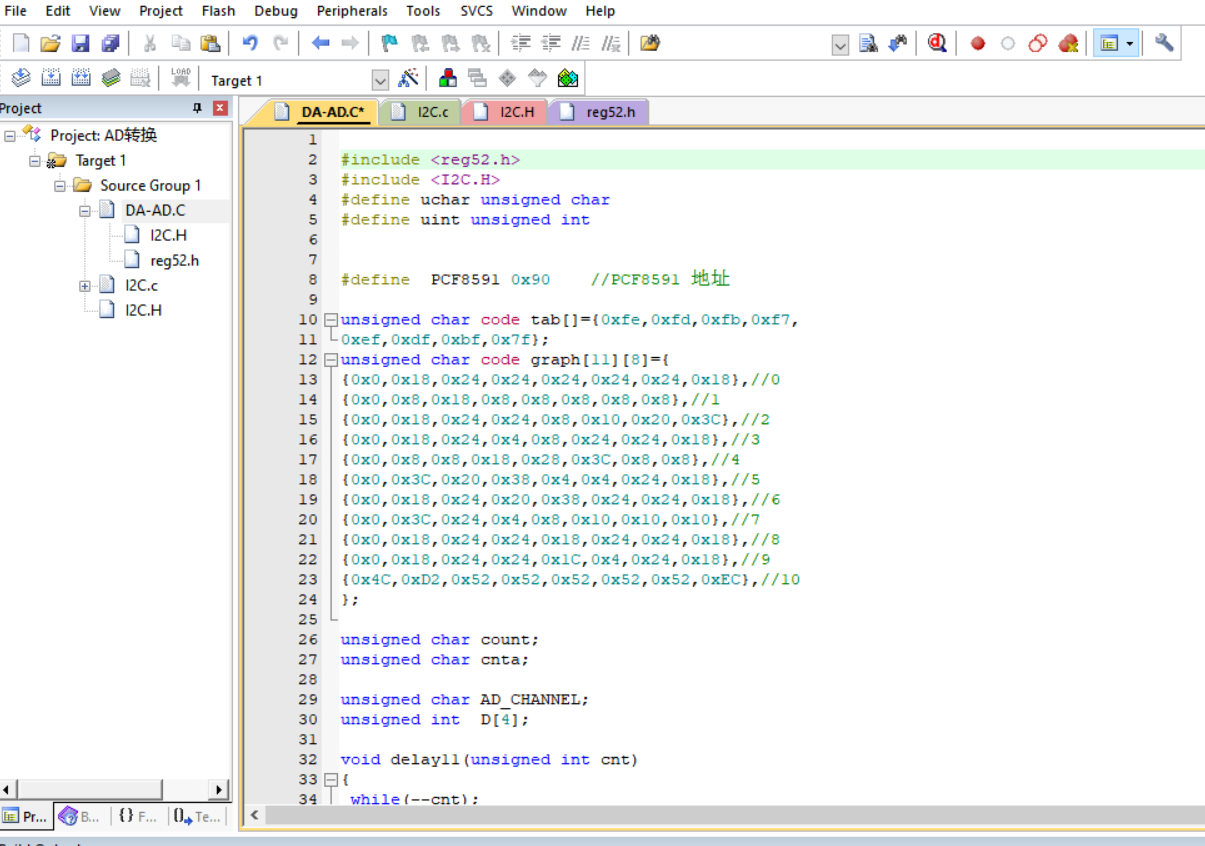This screenshot has width=1205, height=846.
Task: Create a new file from the toolbar
Action: tap(21, 43)
